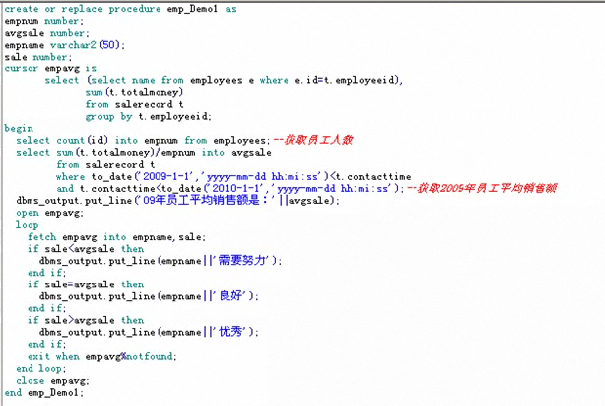
Task: Click the 'cursor empavg is' line
Action: point(51,69)
